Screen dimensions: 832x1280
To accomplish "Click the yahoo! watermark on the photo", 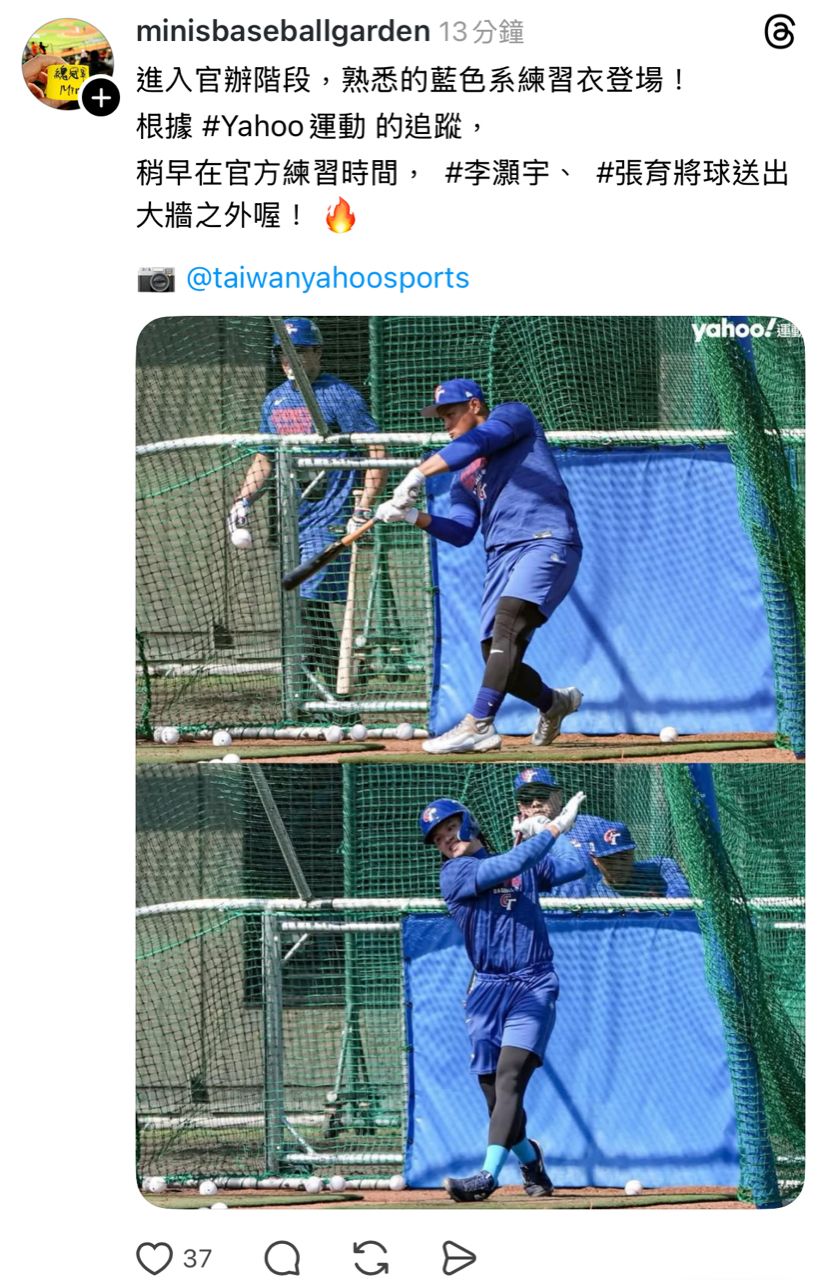I will coord(746,331).
